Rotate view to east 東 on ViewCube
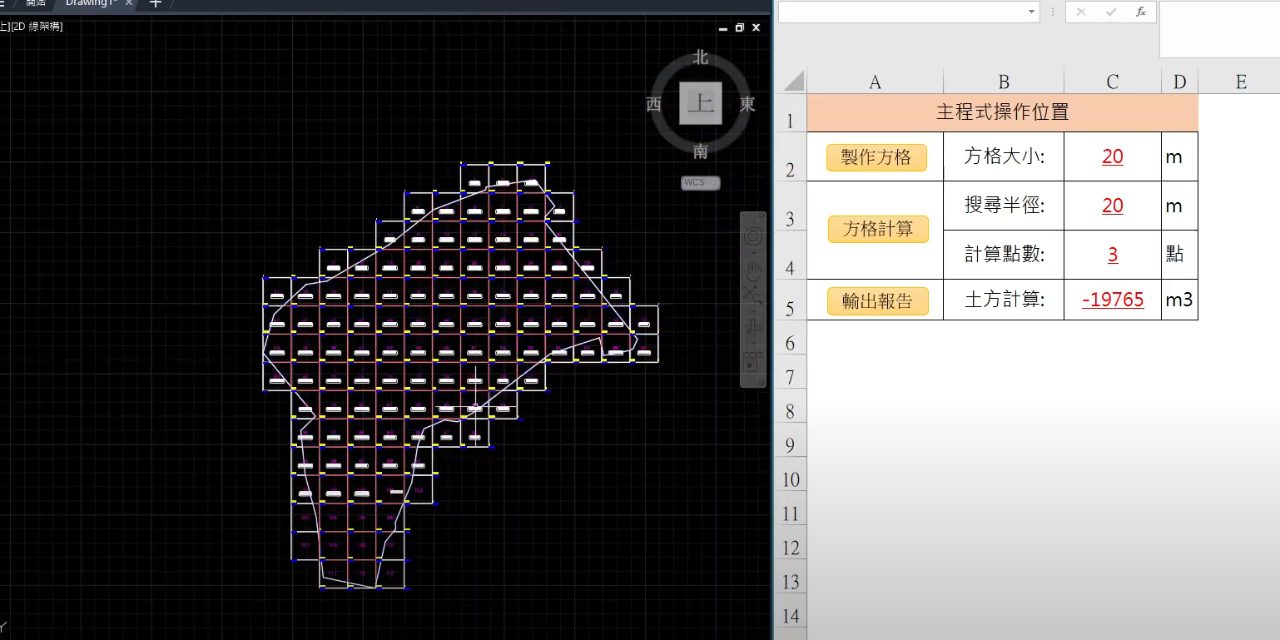 pos(747,104)
